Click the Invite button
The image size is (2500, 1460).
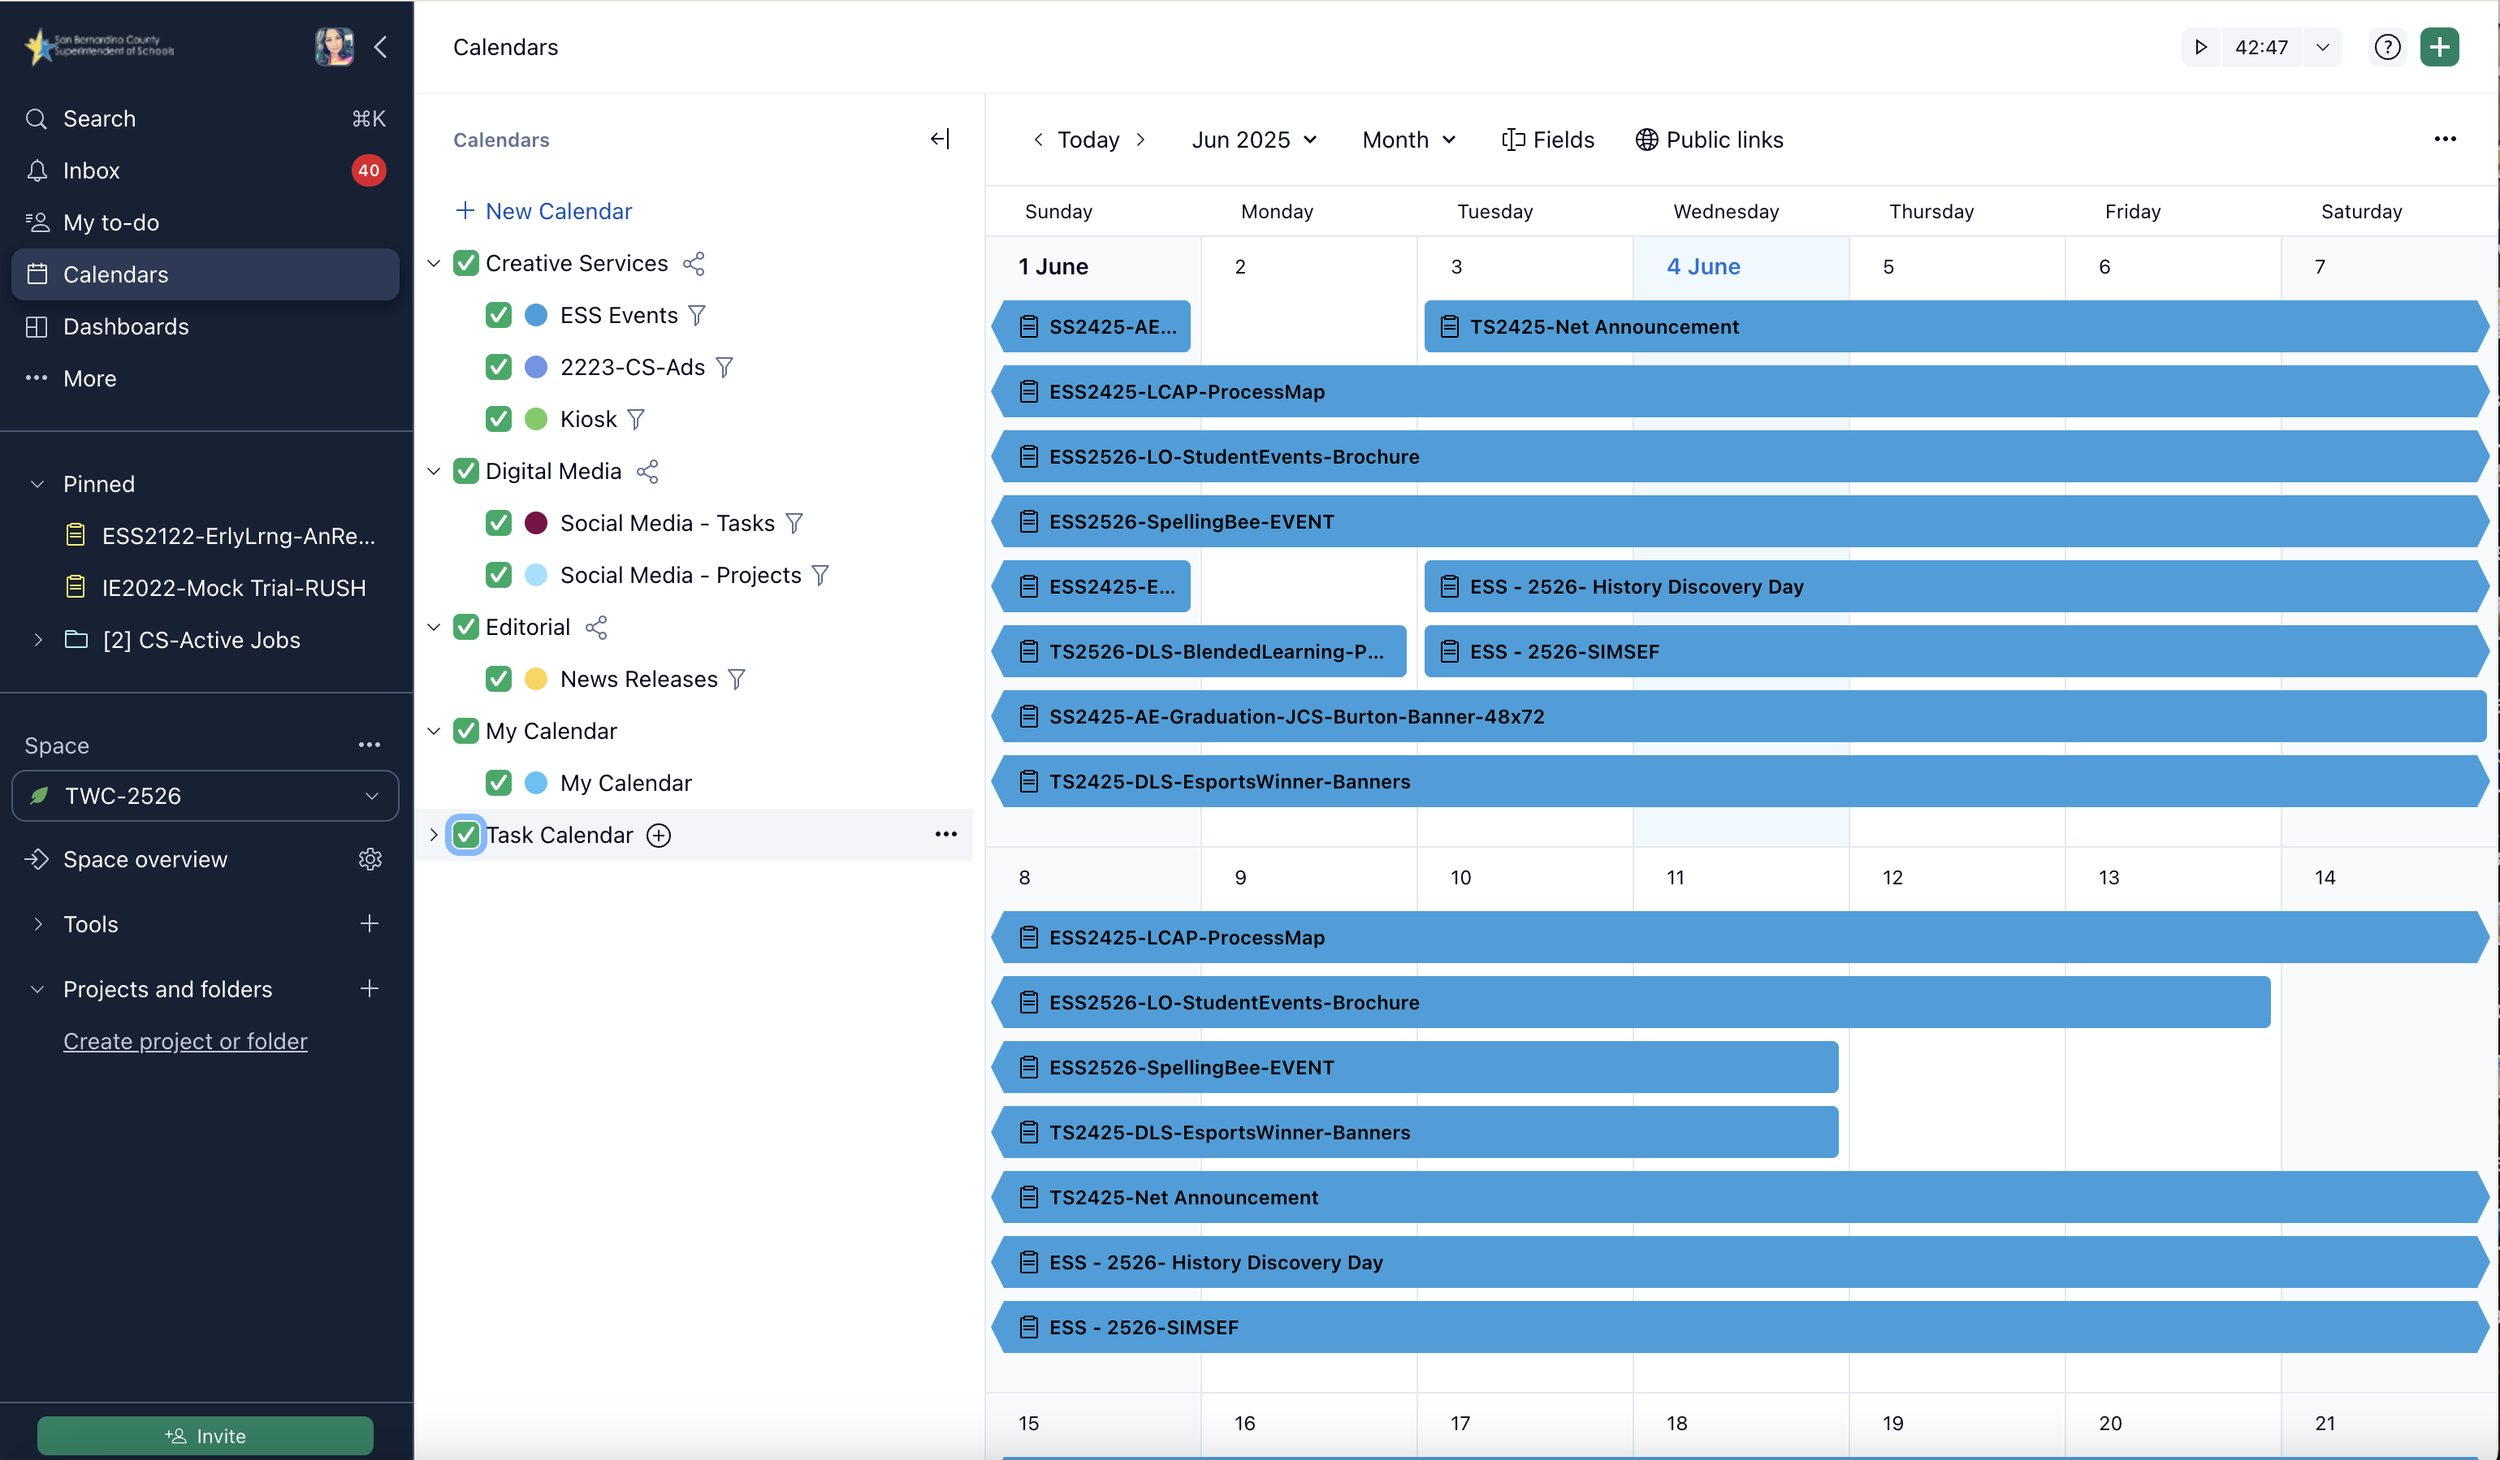coord(205,1436)
